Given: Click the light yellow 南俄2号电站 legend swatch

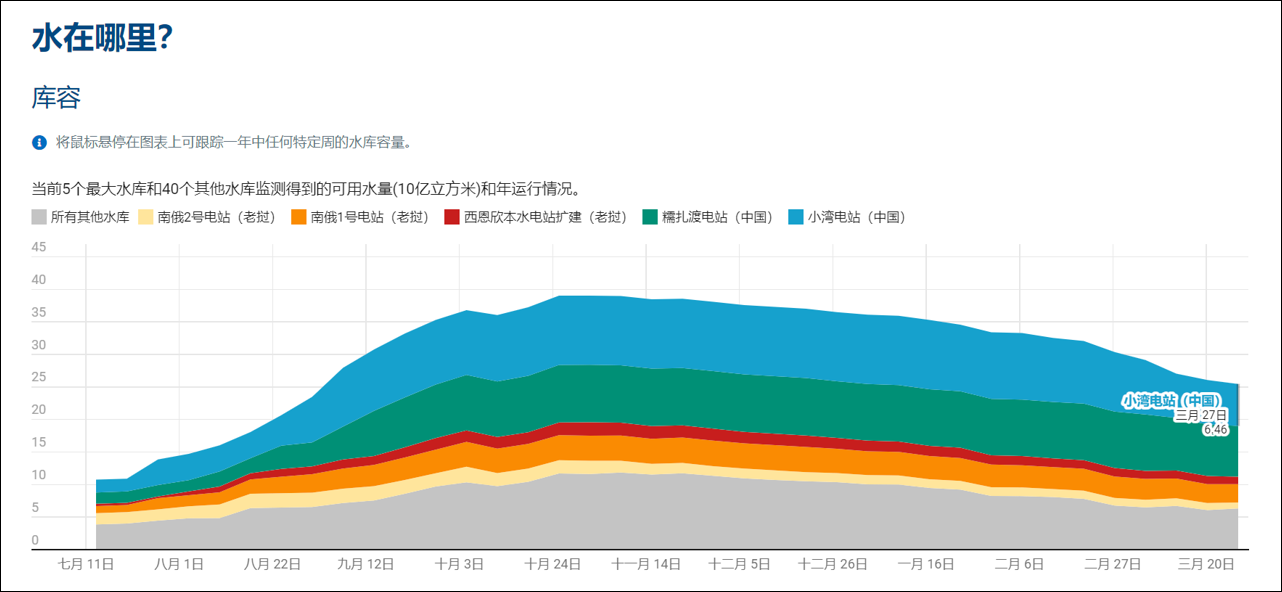Looking at the screenshot, I should point(146,217).
